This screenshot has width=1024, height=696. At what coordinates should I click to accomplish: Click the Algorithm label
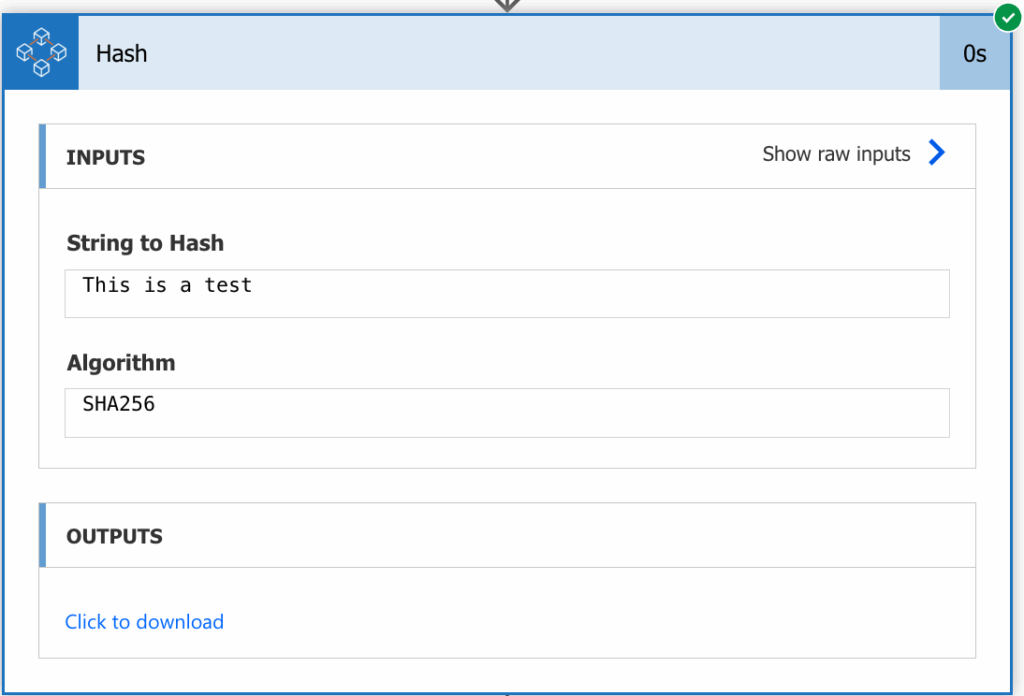click(x=121, y=362)
